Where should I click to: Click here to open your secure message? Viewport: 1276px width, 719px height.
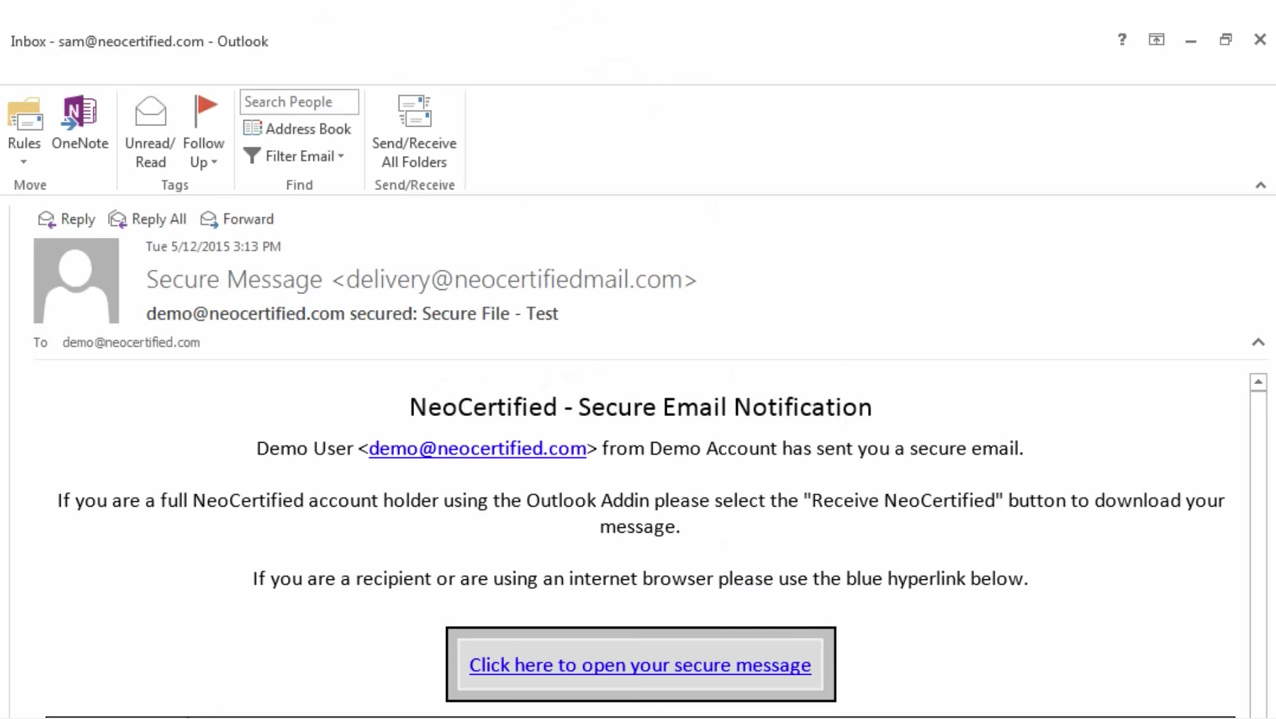(x=640, y=665)
